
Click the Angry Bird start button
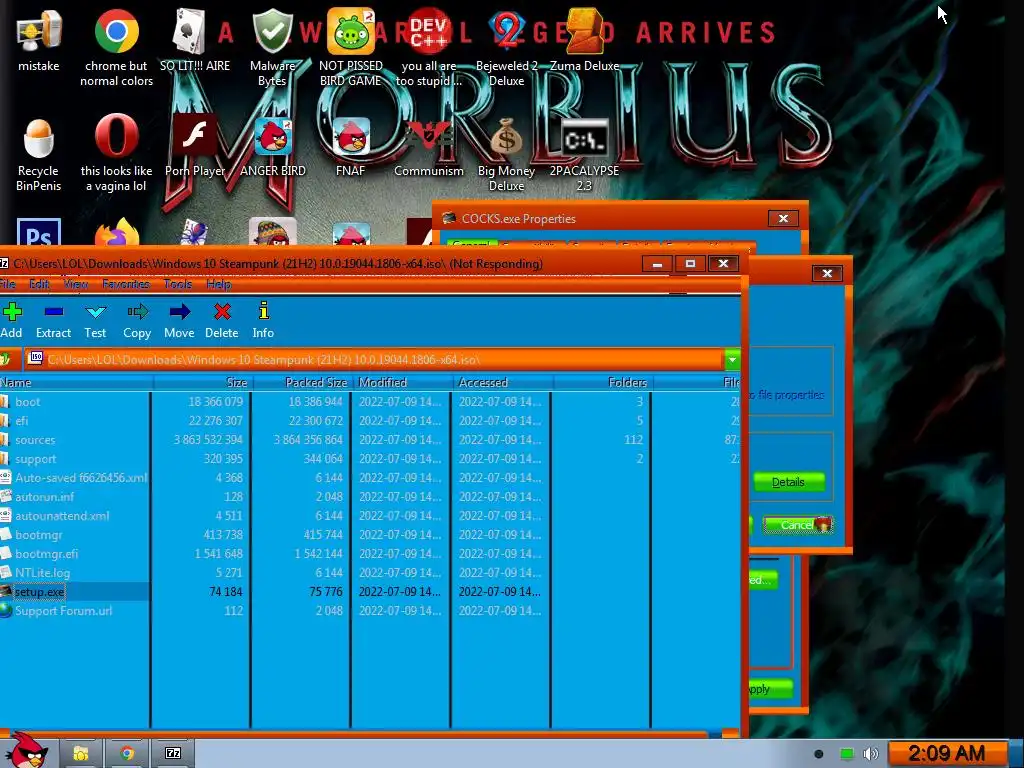pos(26,750)
